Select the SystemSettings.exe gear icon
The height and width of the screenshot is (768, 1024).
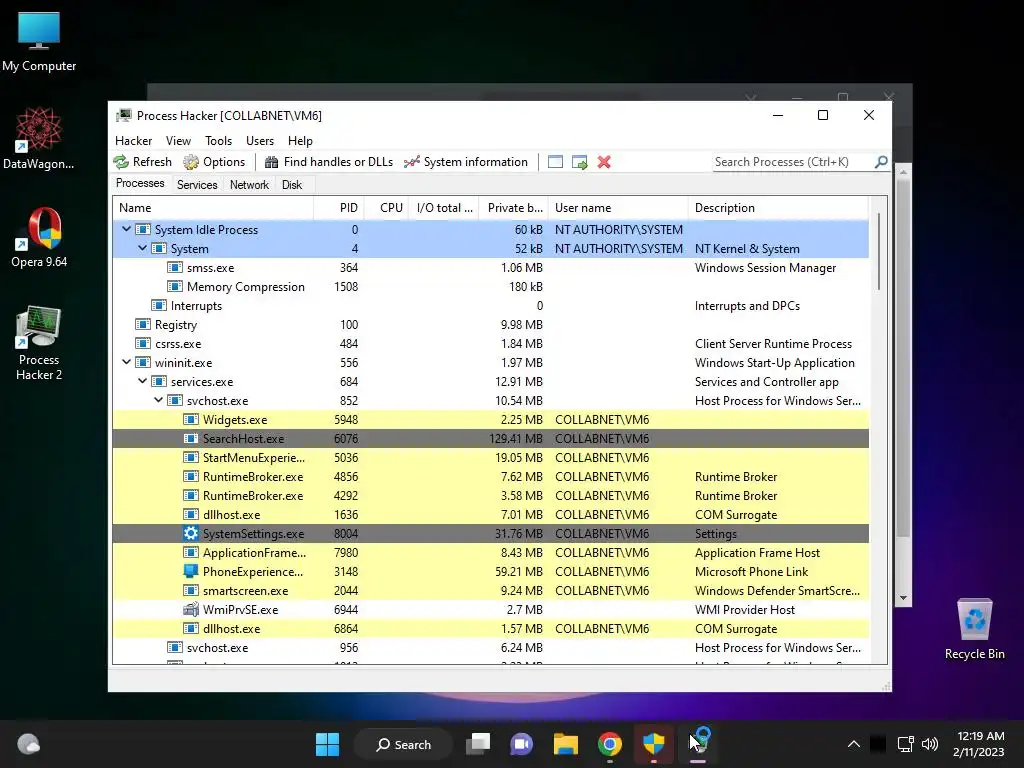point(191,534)
